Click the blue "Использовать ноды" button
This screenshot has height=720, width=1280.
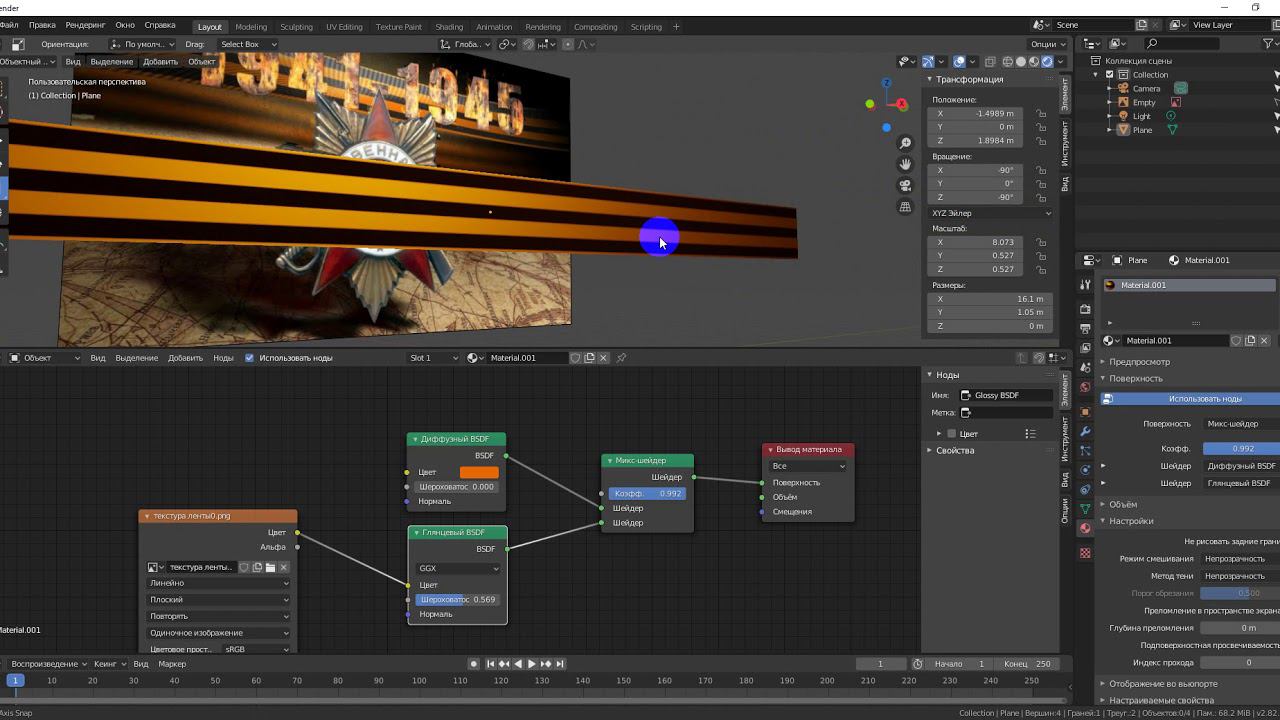pyautogui.click(x=1204, y=399)
